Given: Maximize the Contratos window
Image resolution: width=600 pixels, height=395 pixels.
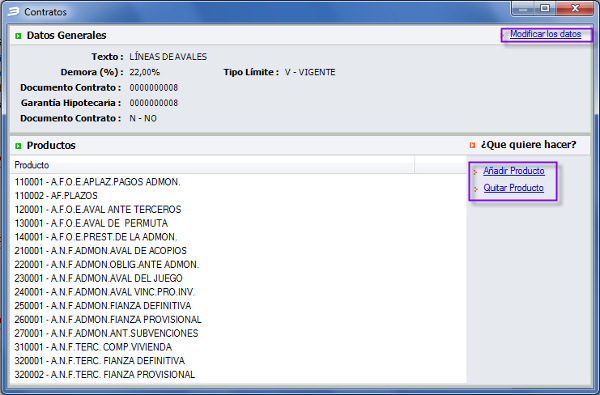Looking at the screenshot, I should point(545,8).
